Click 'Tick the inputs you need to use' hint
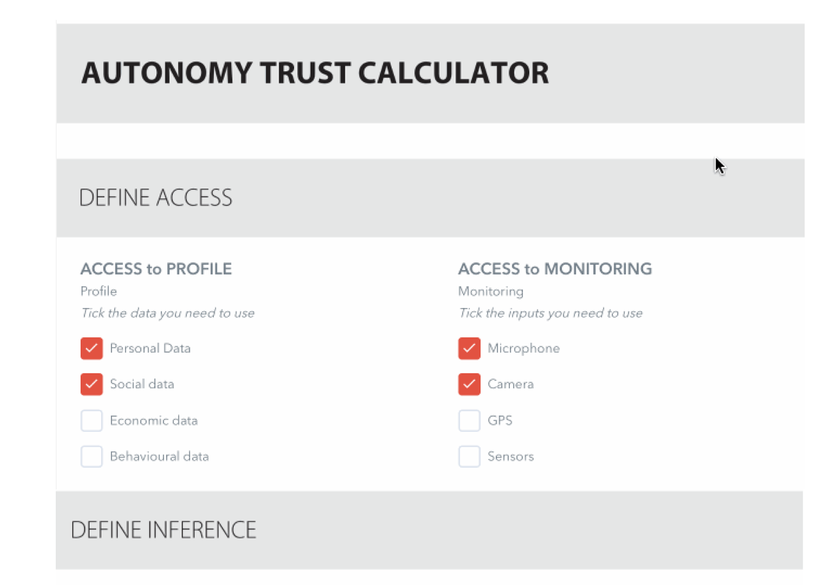The height and width of the screenshot is (585, 829). pyautogui.click(x=550, y=313)
